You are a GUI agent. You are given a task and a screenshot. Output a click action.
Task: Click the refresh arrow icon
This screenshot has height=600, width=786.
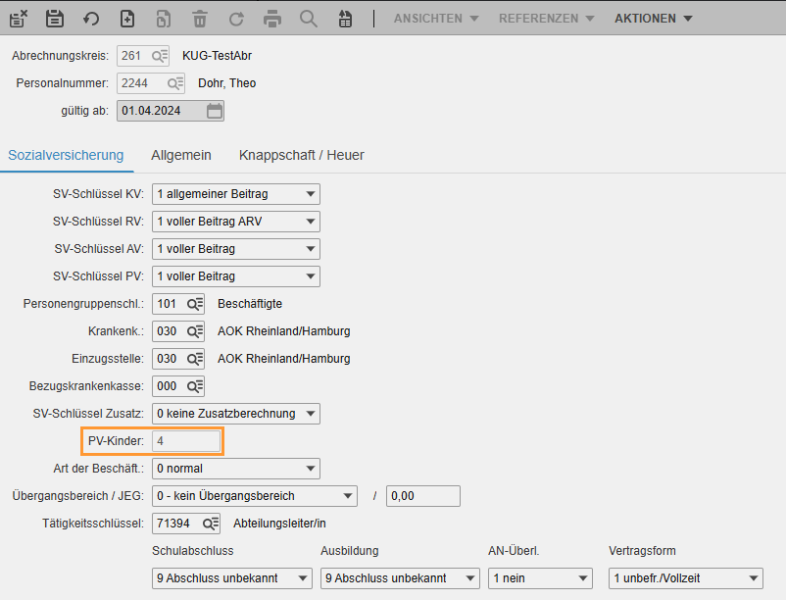tap(236, 19)
